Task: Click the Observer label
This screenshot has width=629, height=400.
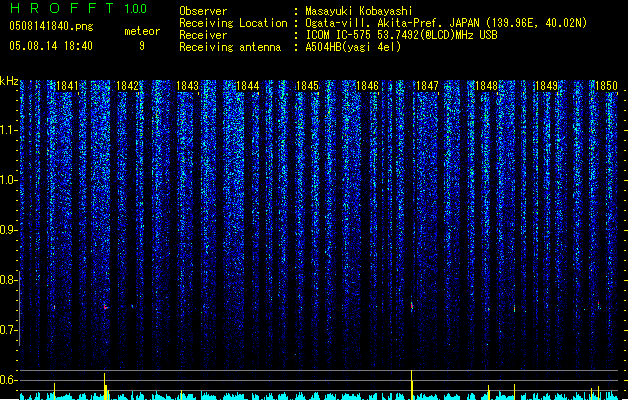Action: [x=203, y=11]
